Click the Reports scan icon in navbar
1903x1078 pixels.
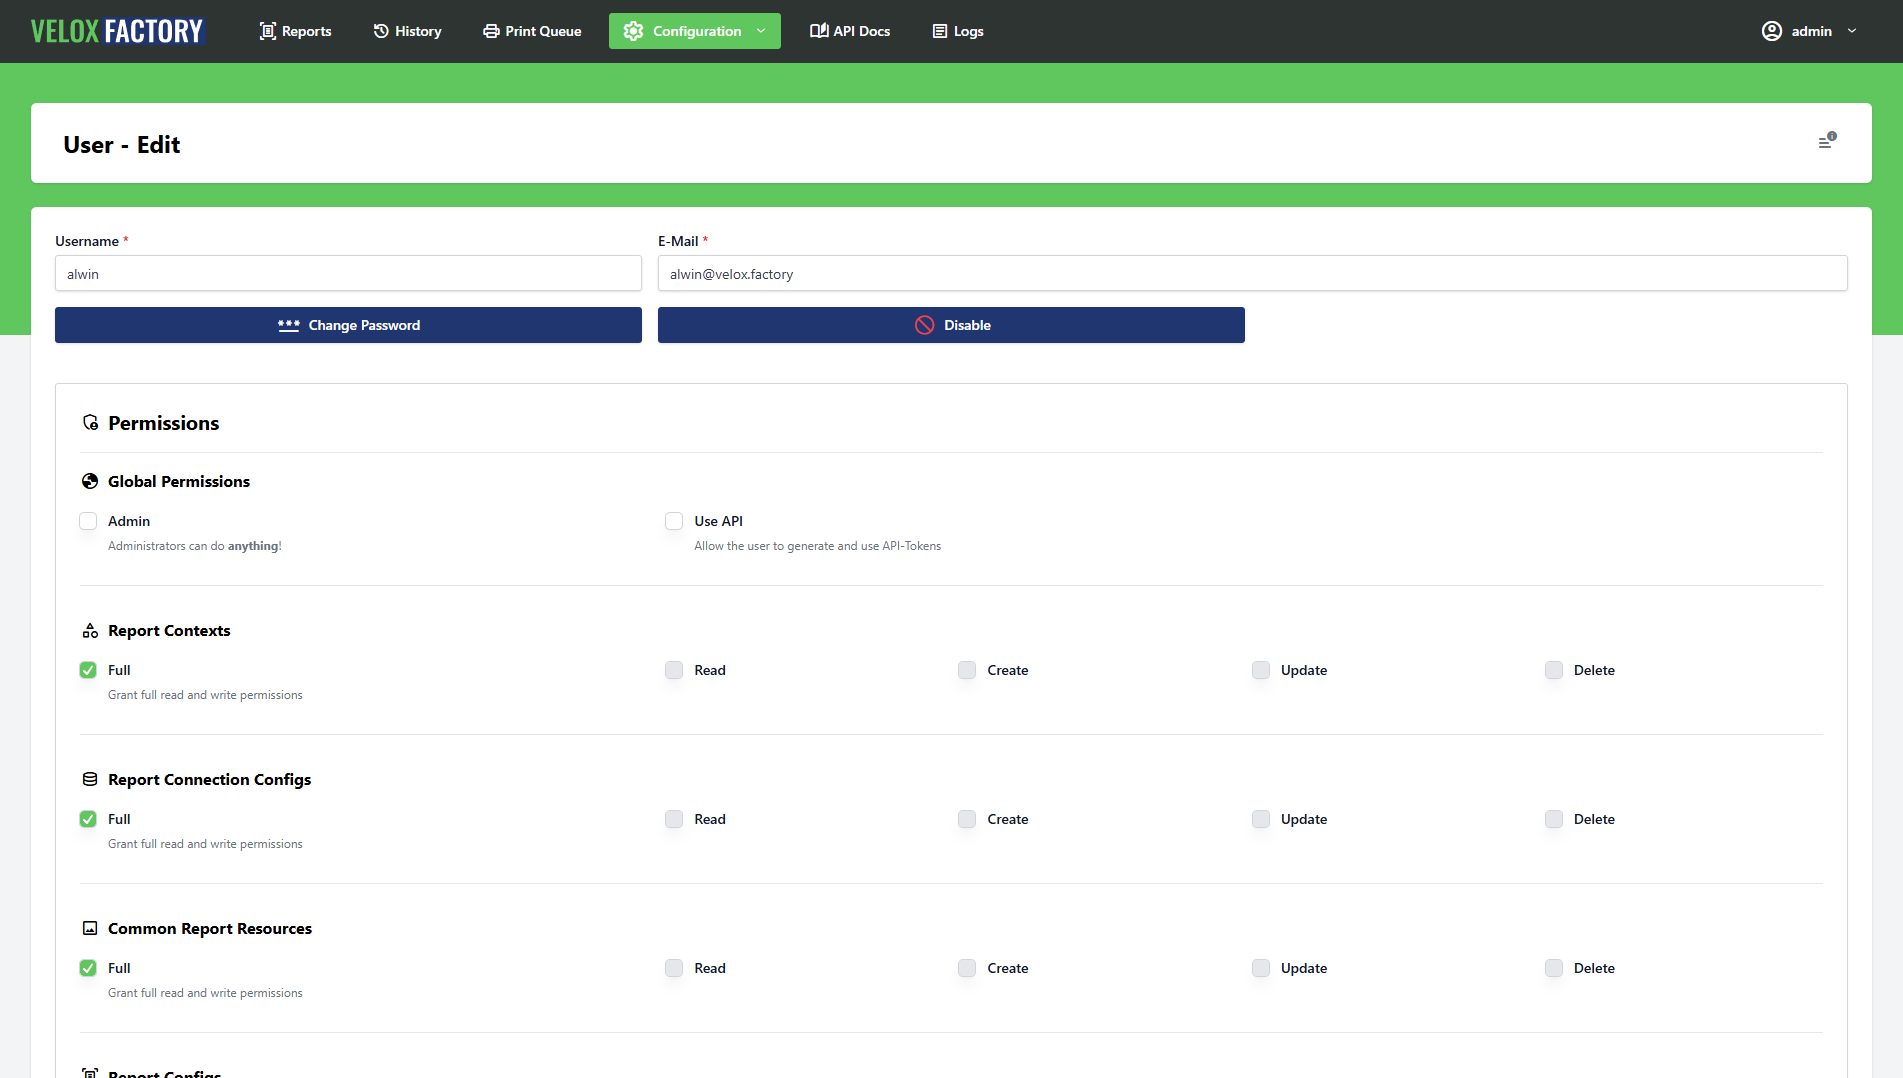coord(268,31)
